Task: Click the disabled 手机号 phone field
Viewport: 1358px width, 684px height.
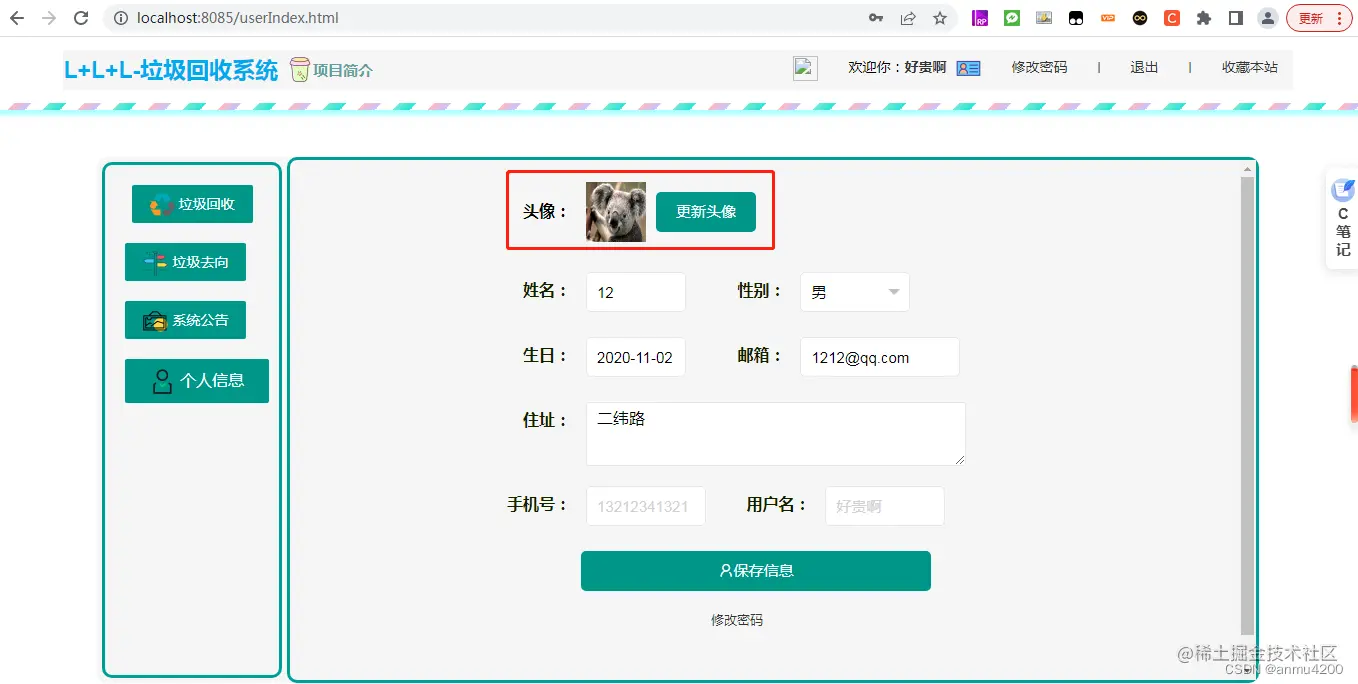Action: [x=646, y=506]
